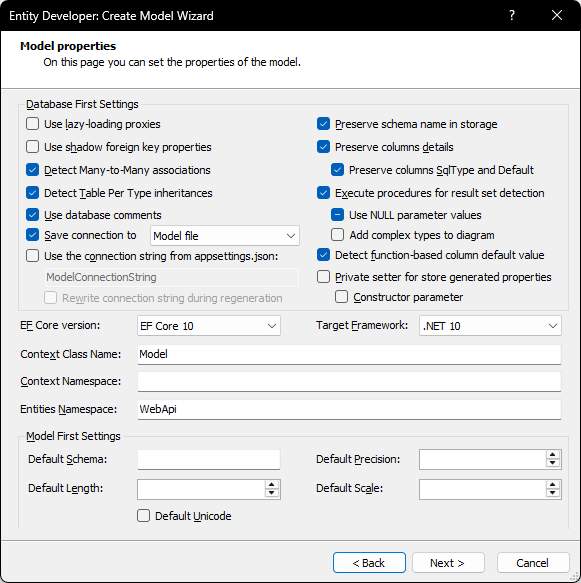Uncheck Detect Many-to-Many associations

point(33,170)
